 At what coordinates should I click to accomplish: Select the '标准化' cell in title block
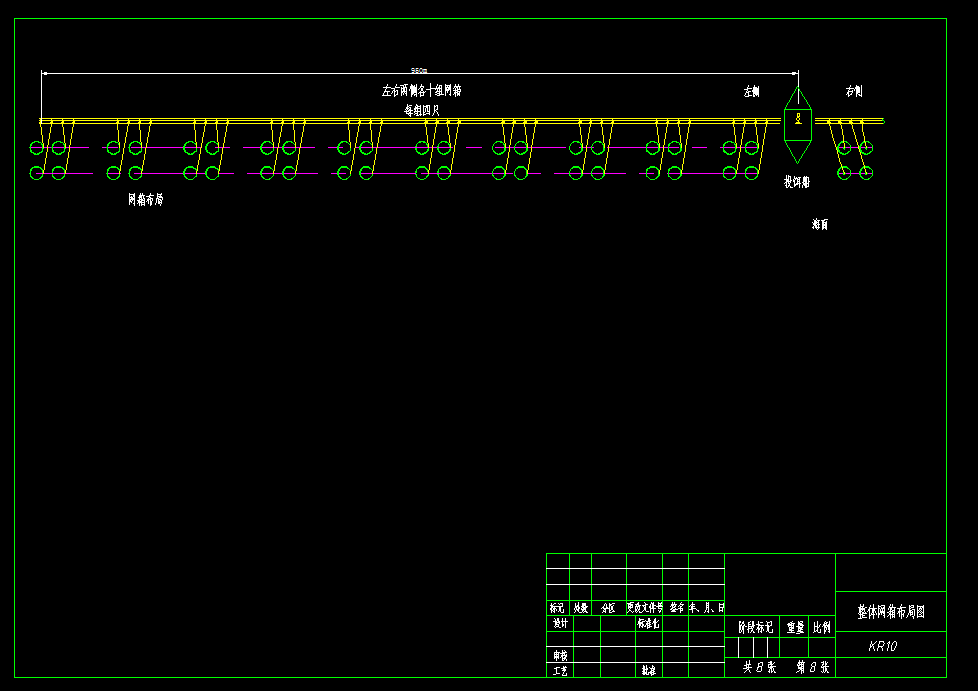click(648, 623)
